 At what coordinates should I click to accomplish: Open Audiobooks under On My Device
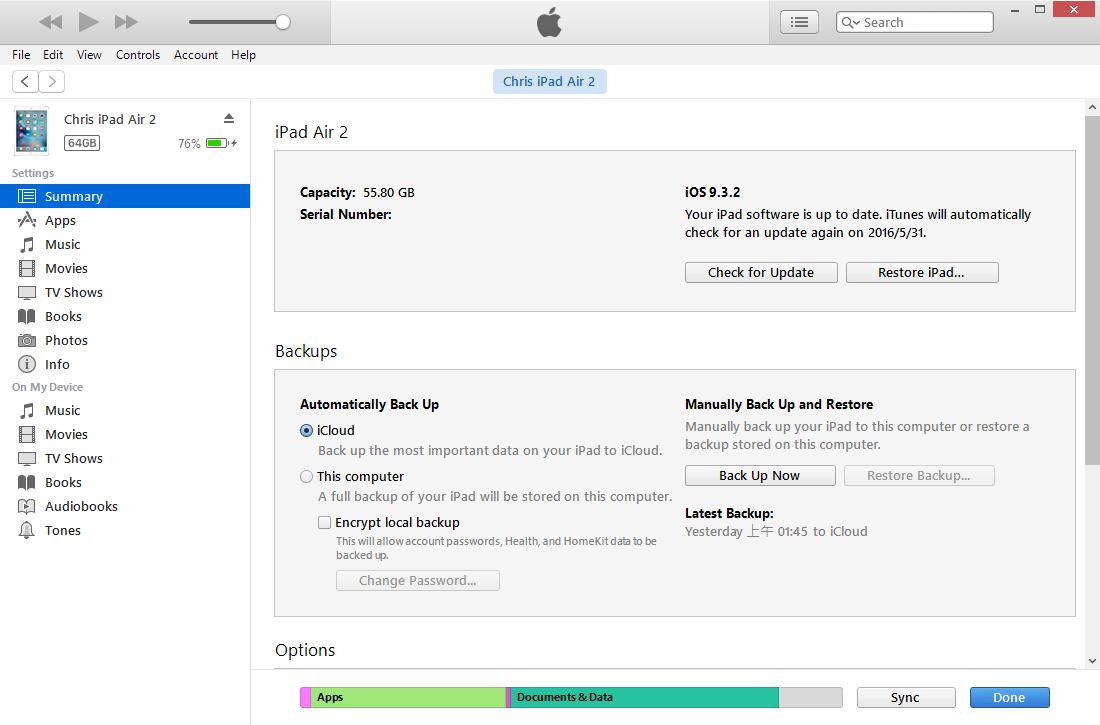point(81,506)
